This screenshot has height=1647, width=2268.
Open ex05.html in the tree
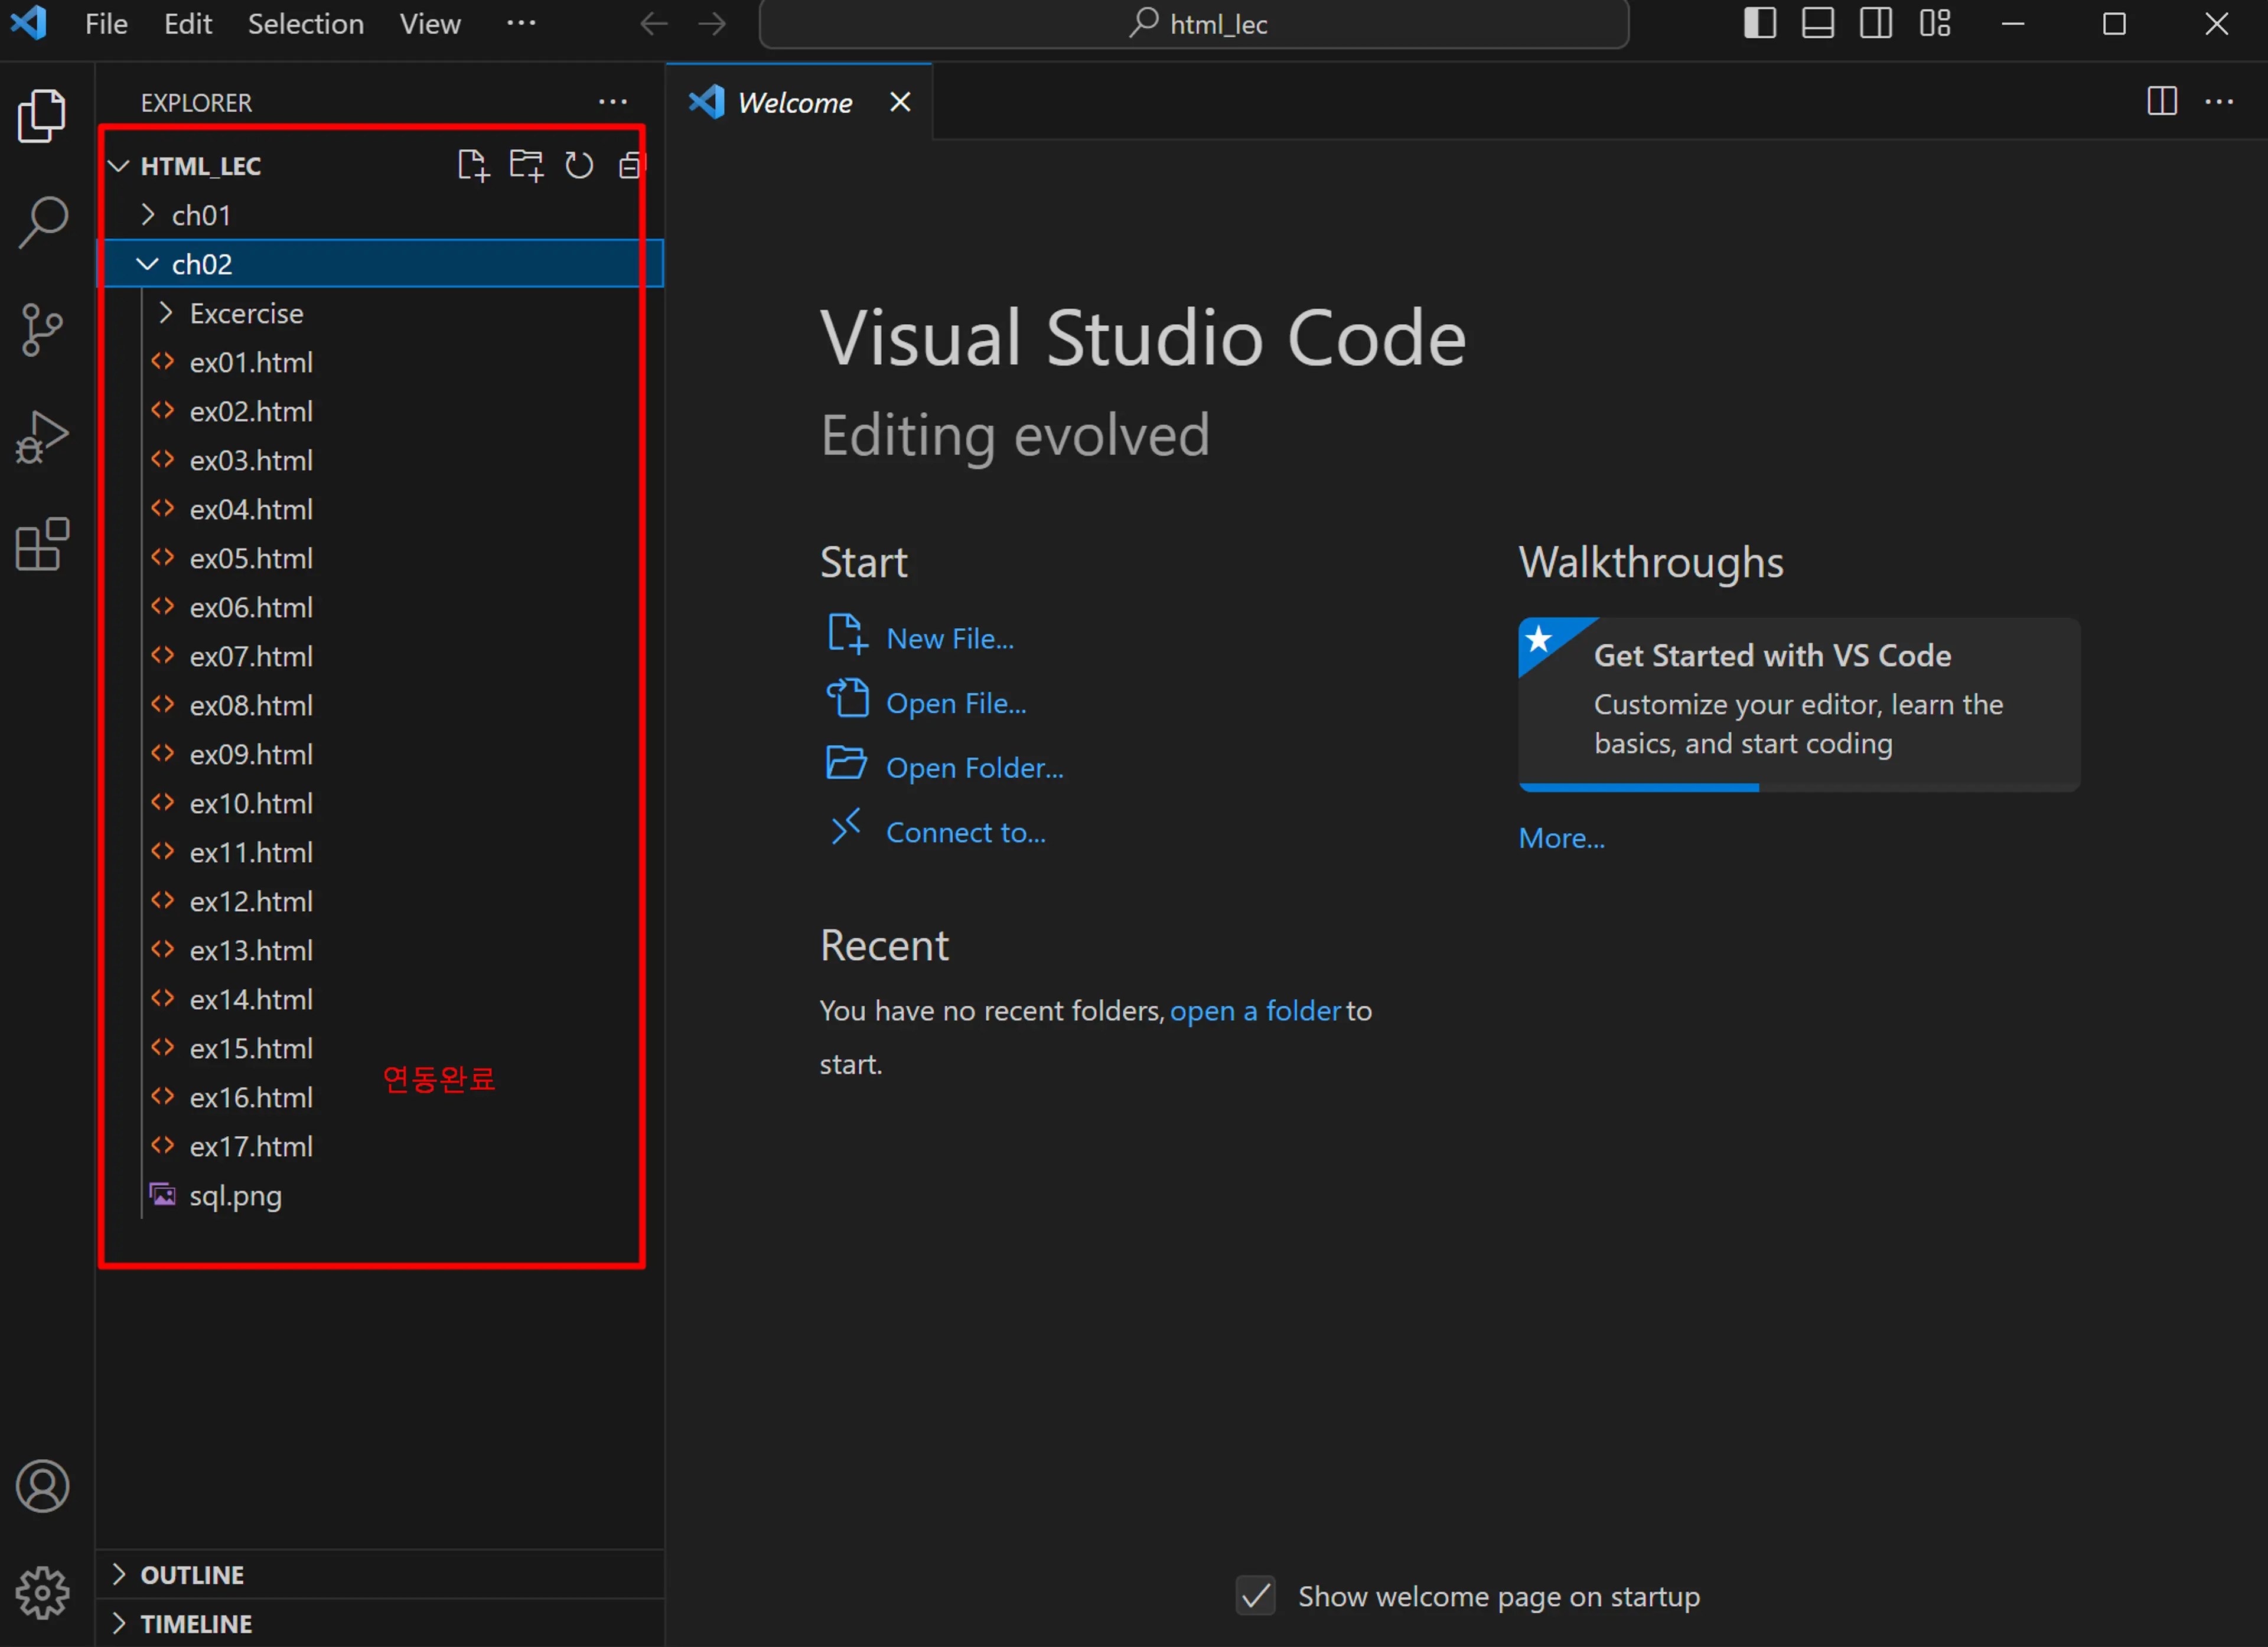[380, 558]
